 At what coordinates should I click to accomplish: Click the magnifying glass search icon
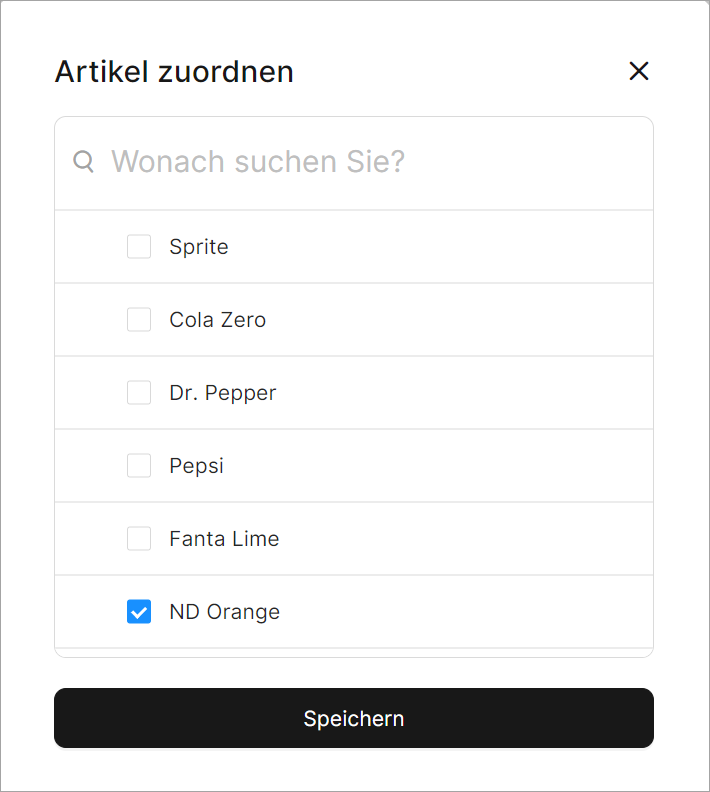click(x=84, y=161)
